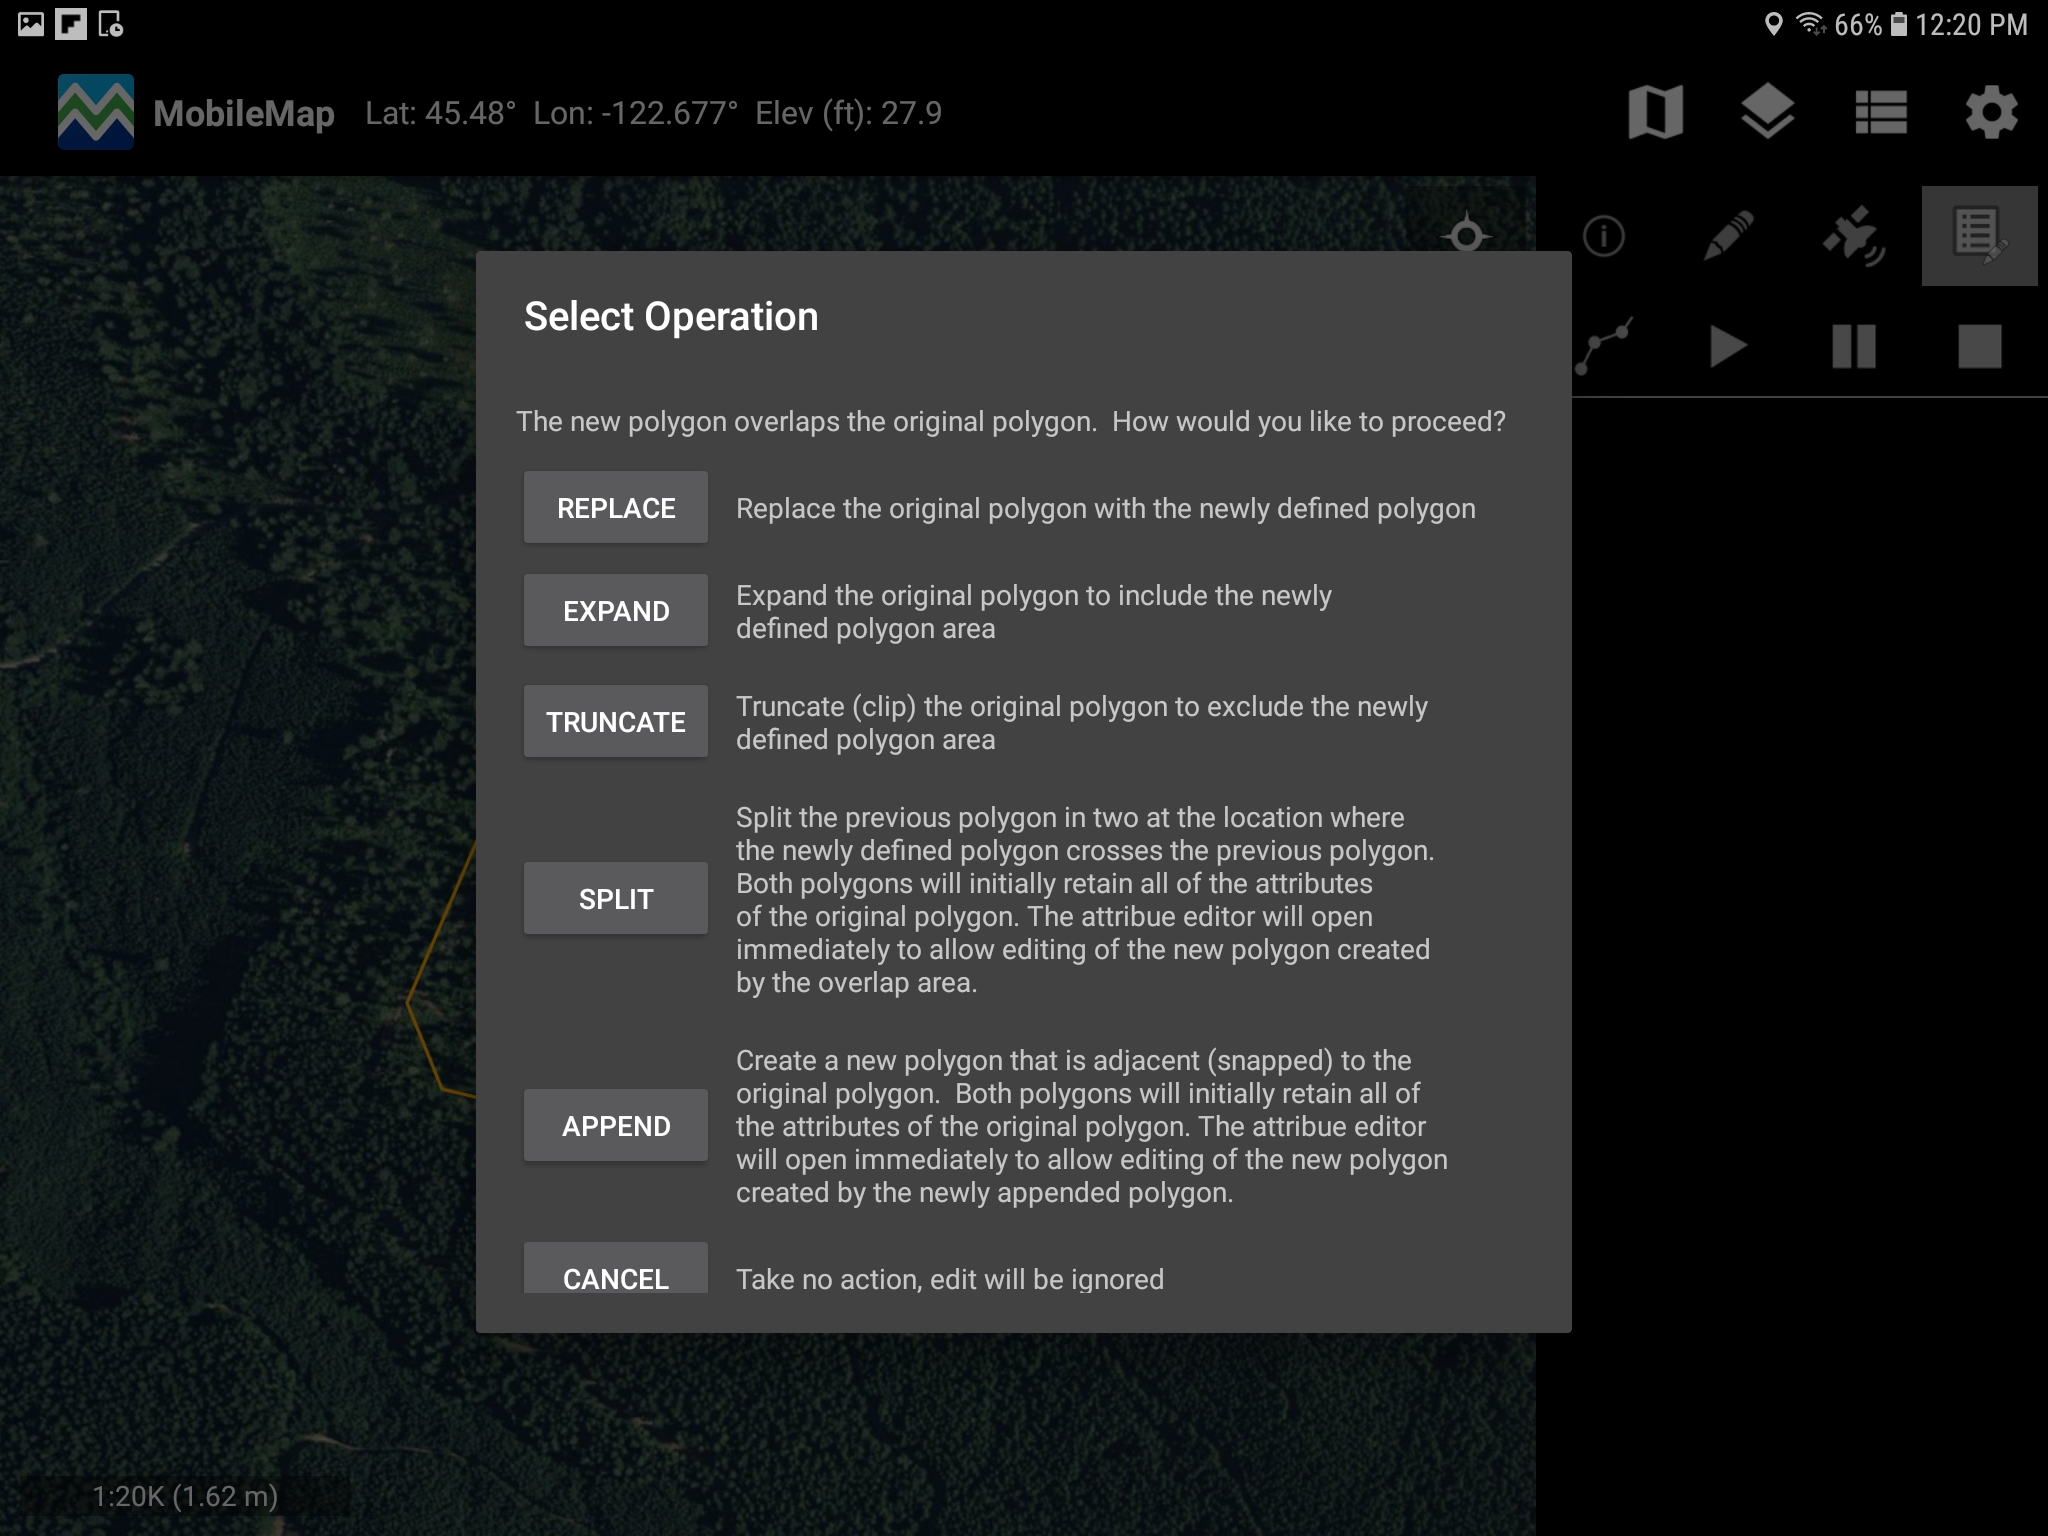Open the Layers stack icon
The height and width of the screenshot is (1536, 2048).
click(x=1767, y=112)
